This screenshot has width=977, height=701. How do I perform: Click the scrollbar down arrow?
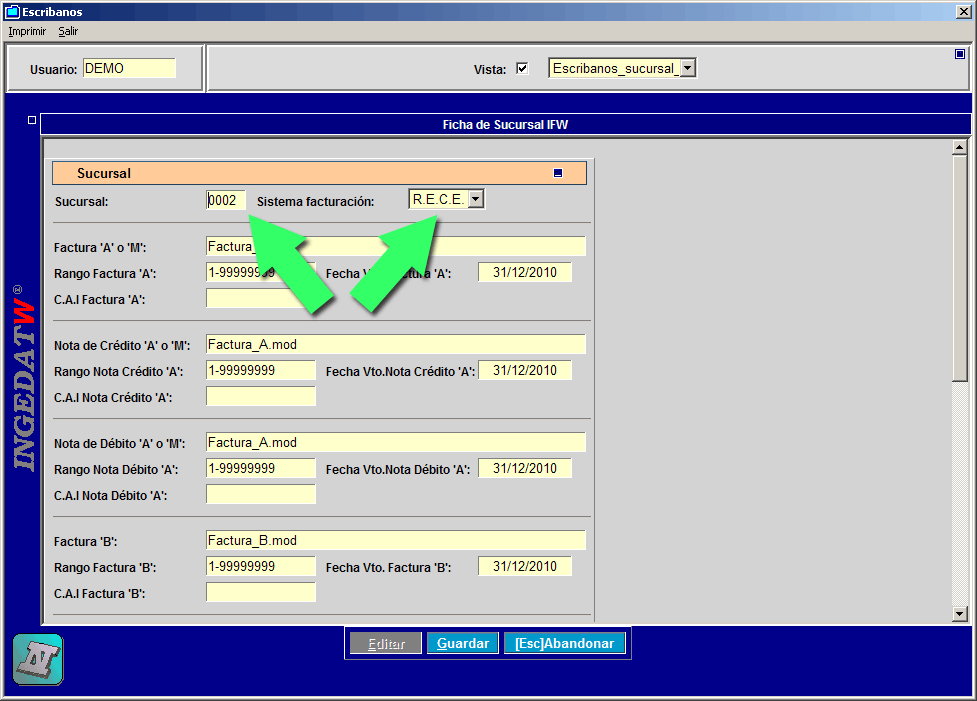tap(960, 614)
